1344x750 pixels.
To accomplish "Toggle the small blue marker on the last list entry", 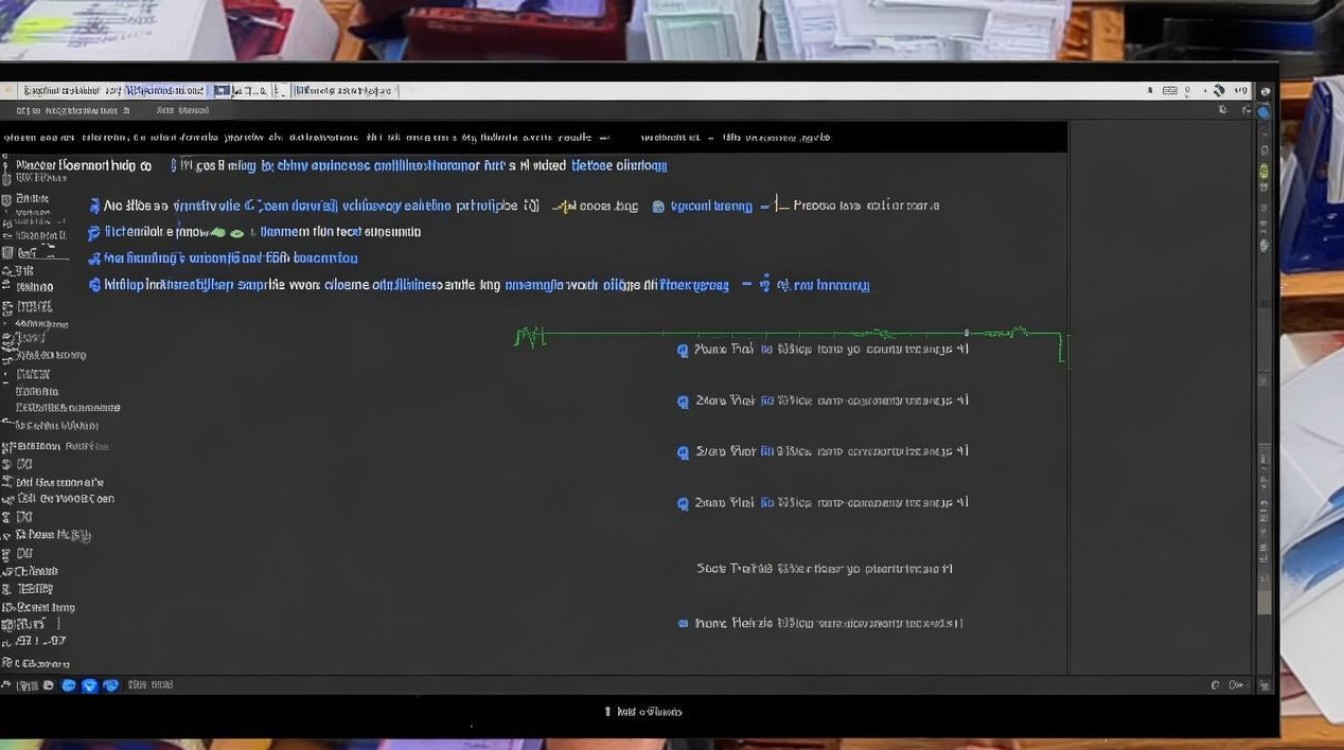I will 683,623.
